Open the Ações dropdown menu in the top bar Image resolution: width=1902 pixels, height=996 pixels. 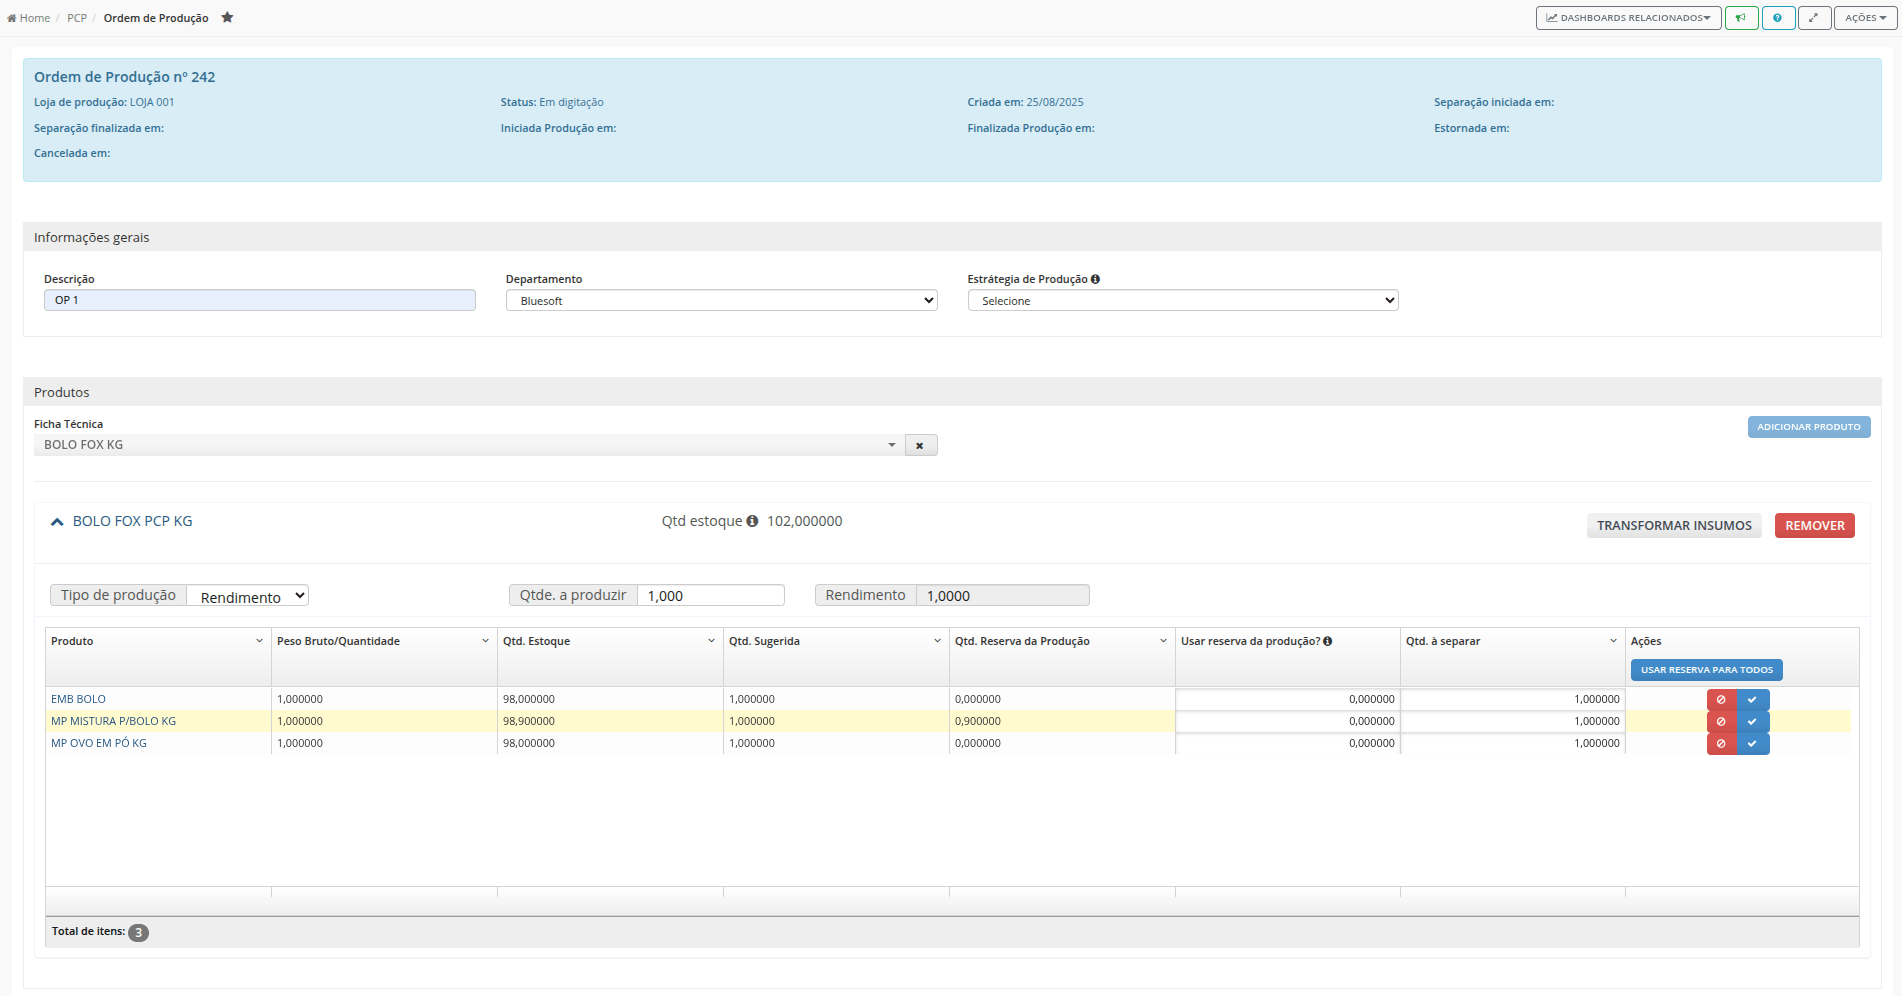tap(1865, 18)
